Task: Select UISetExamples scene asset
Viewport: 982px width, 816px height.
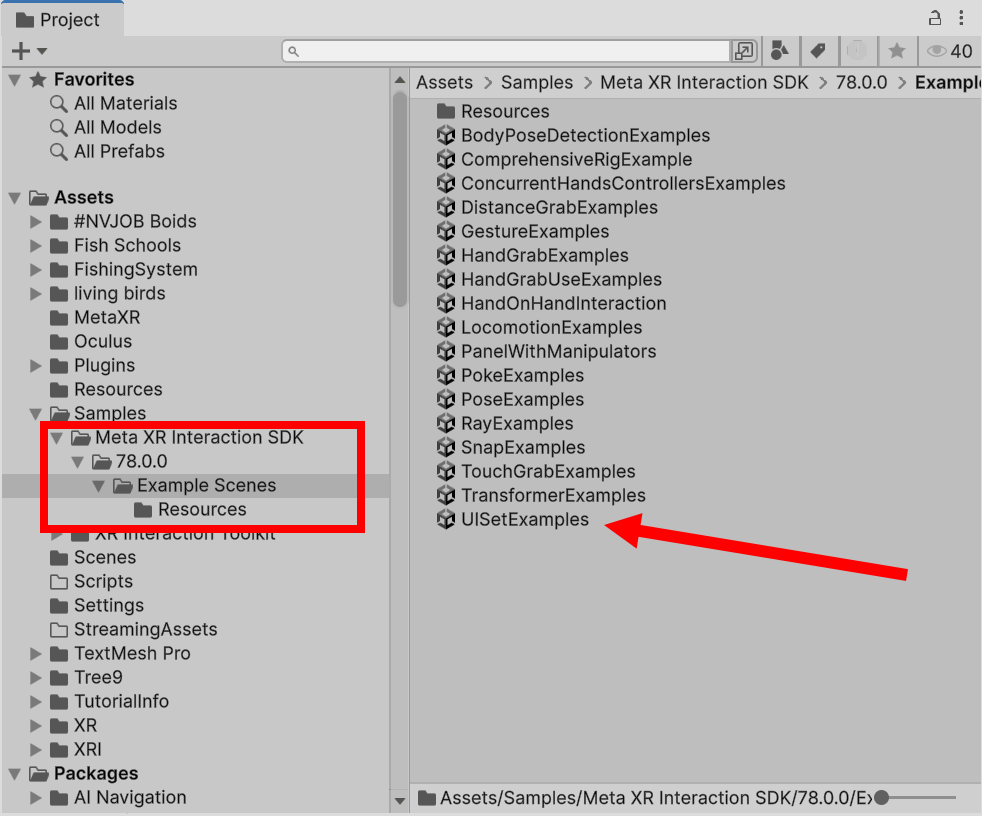Action: tap(513, 519)
